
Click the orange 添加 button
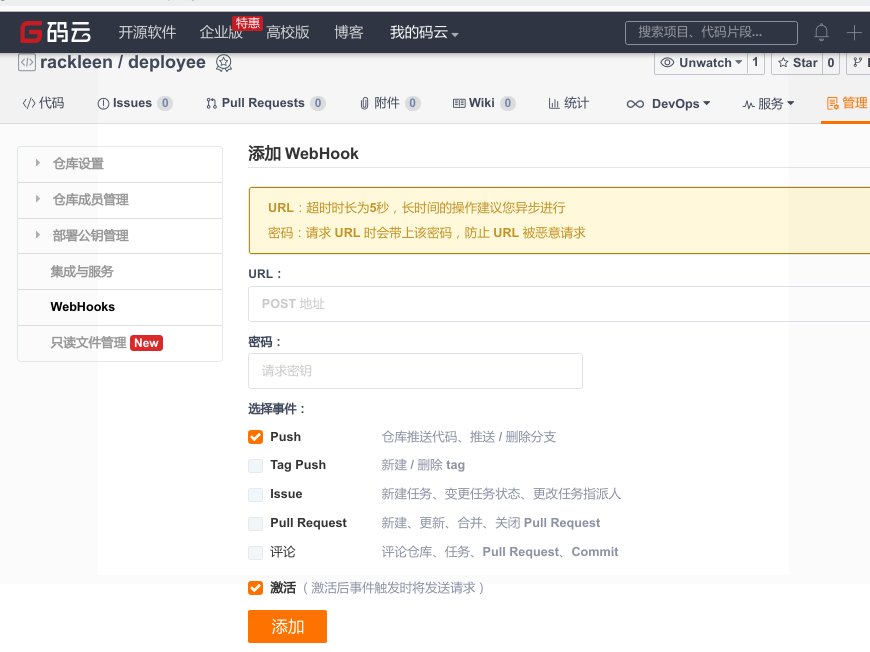[x=287, y=626]
